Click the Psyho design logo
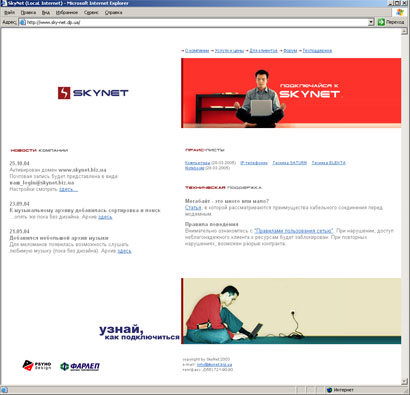Image resolution: width=410 pixels, height=395 pixels. pos(37,365)
